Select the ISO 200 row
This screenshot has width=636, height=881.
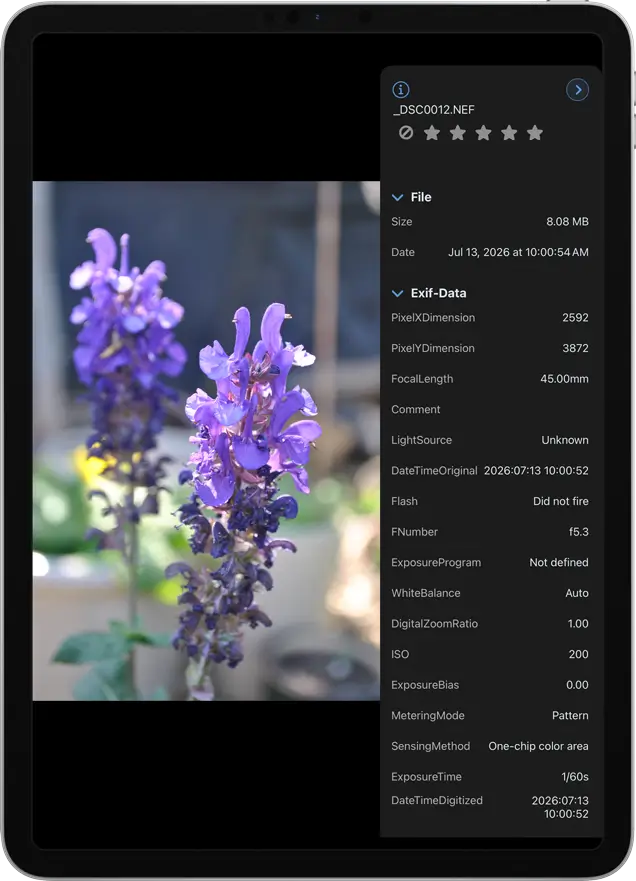[490, 654]
